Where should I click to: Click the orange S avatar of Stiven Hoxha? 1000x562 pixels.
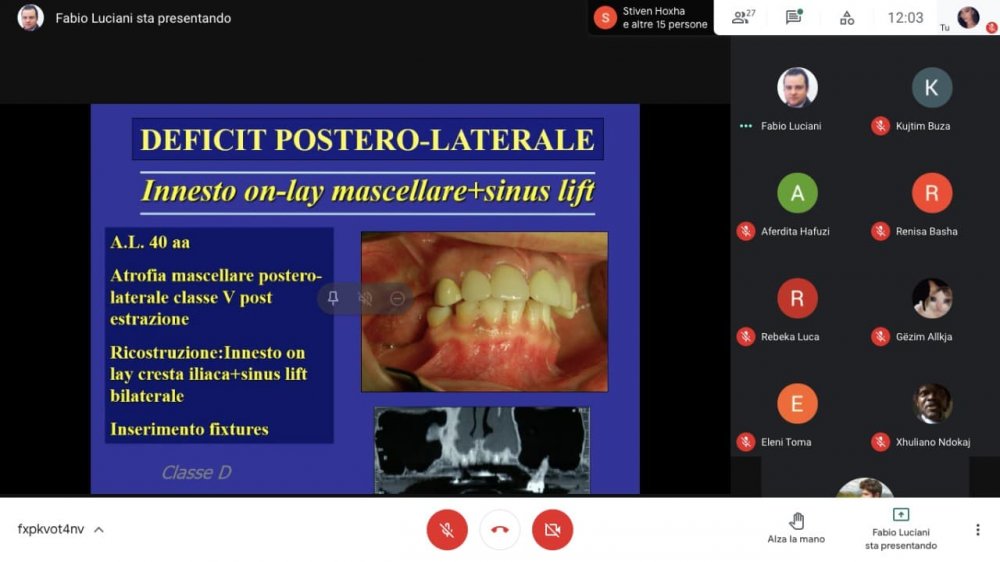click(x=605, y=17)
